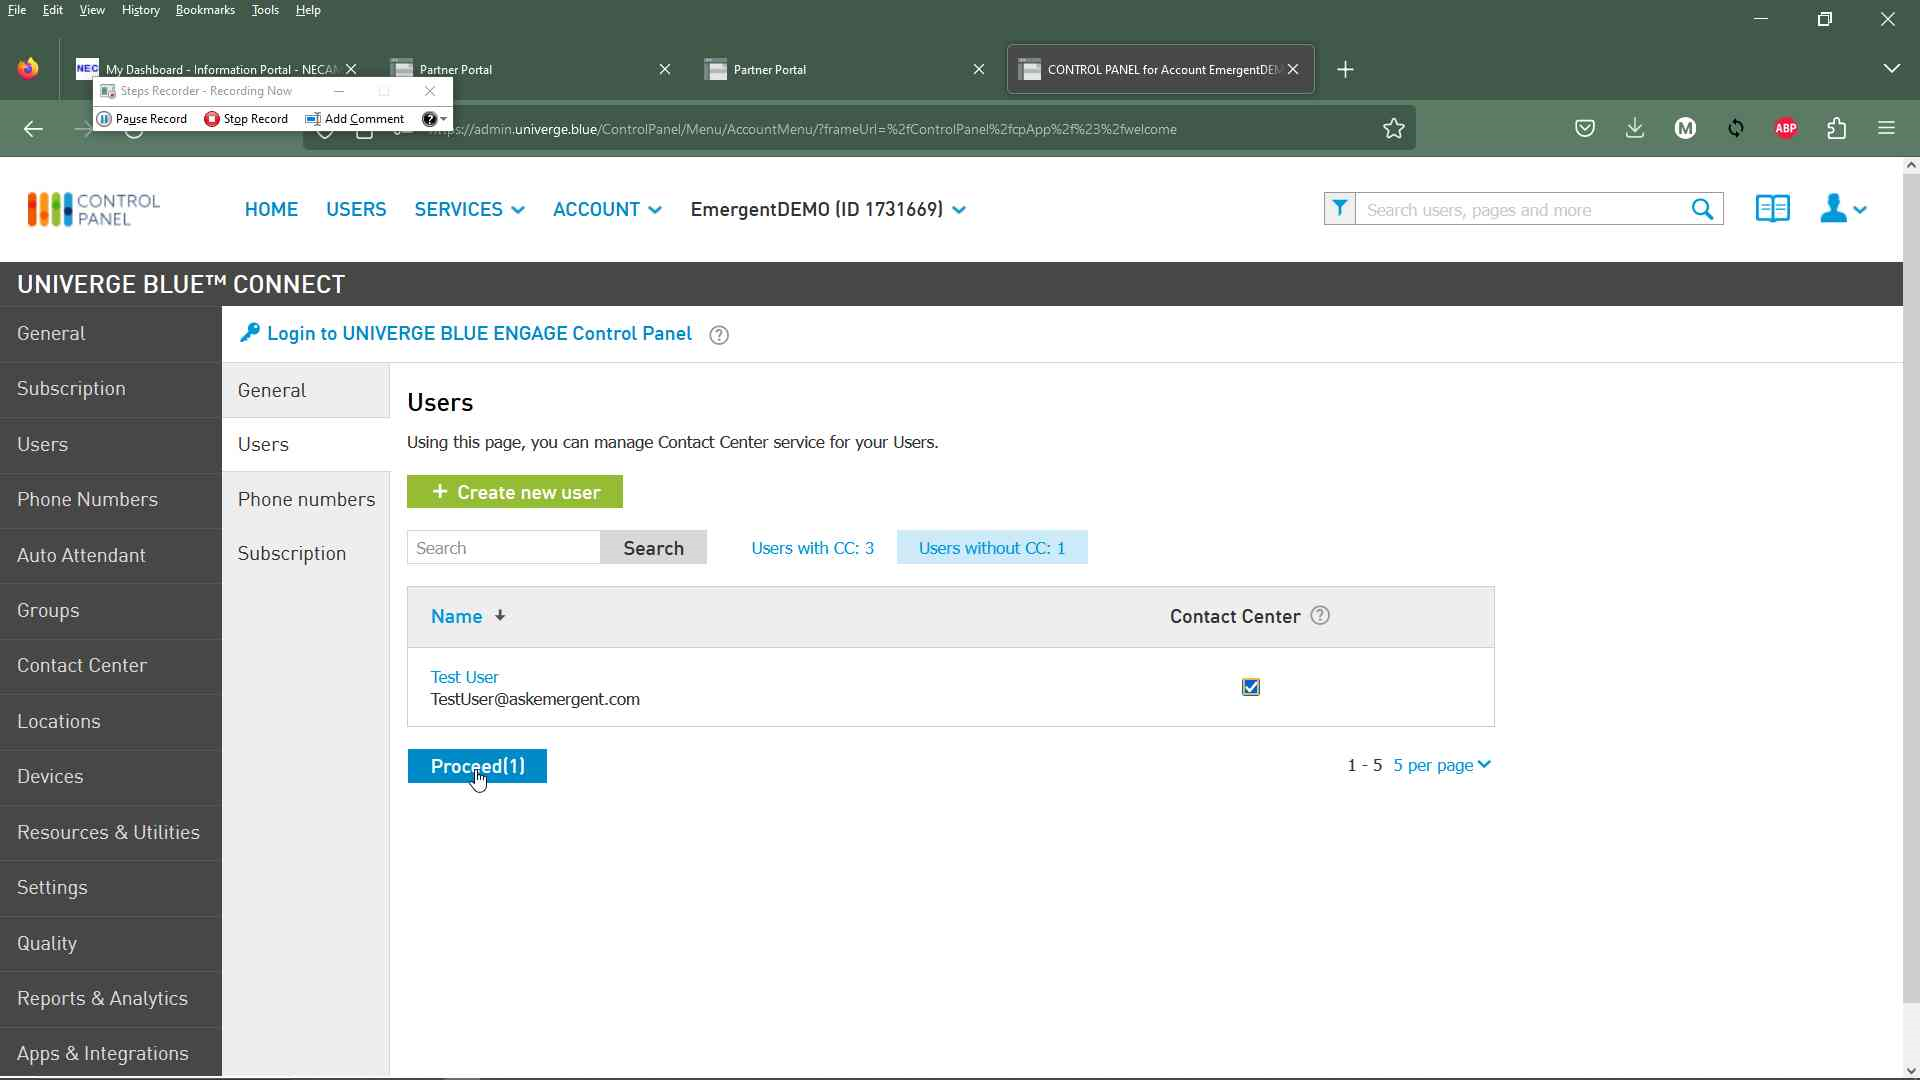
Task: Click Pause Record in Steps Recorder
Action: (x=142, y=119)
